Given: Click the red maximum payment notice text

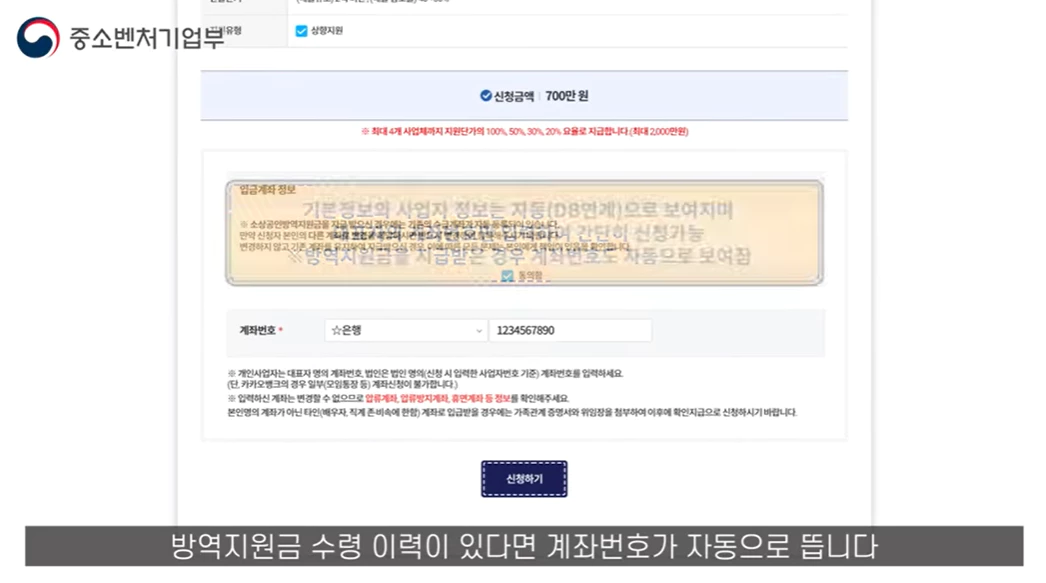Looking at the screenshot, I should point(524,131).
